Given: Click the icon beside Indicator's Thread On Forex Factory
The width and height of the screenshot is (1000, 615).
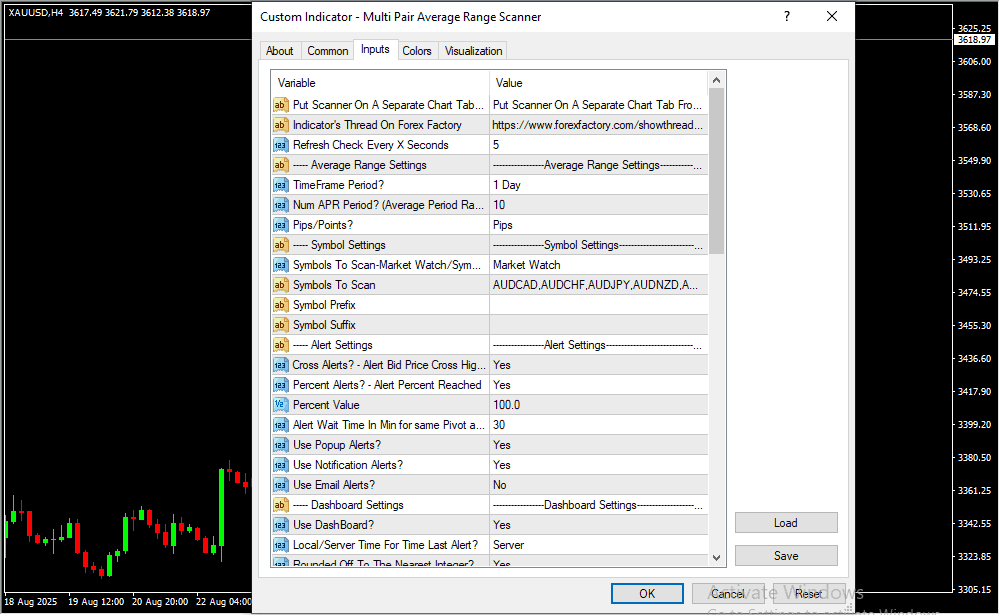Looking at the screenshot, I should coord(280,125).
